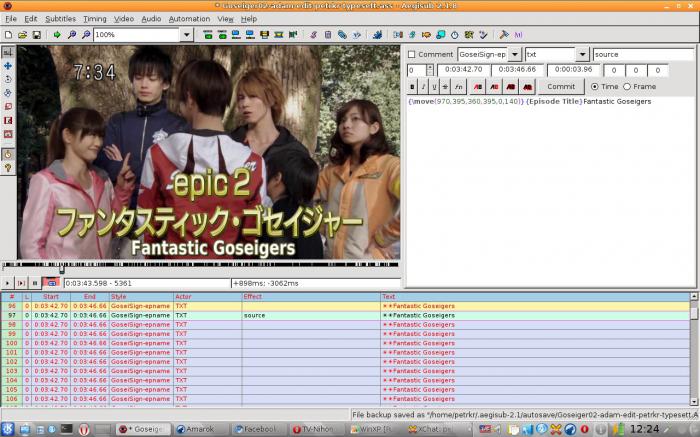Image resolution: width=700 pixels, height=437 pixels.
Task: Select the drag subtitle visual tool
Action: coord(8,66)
